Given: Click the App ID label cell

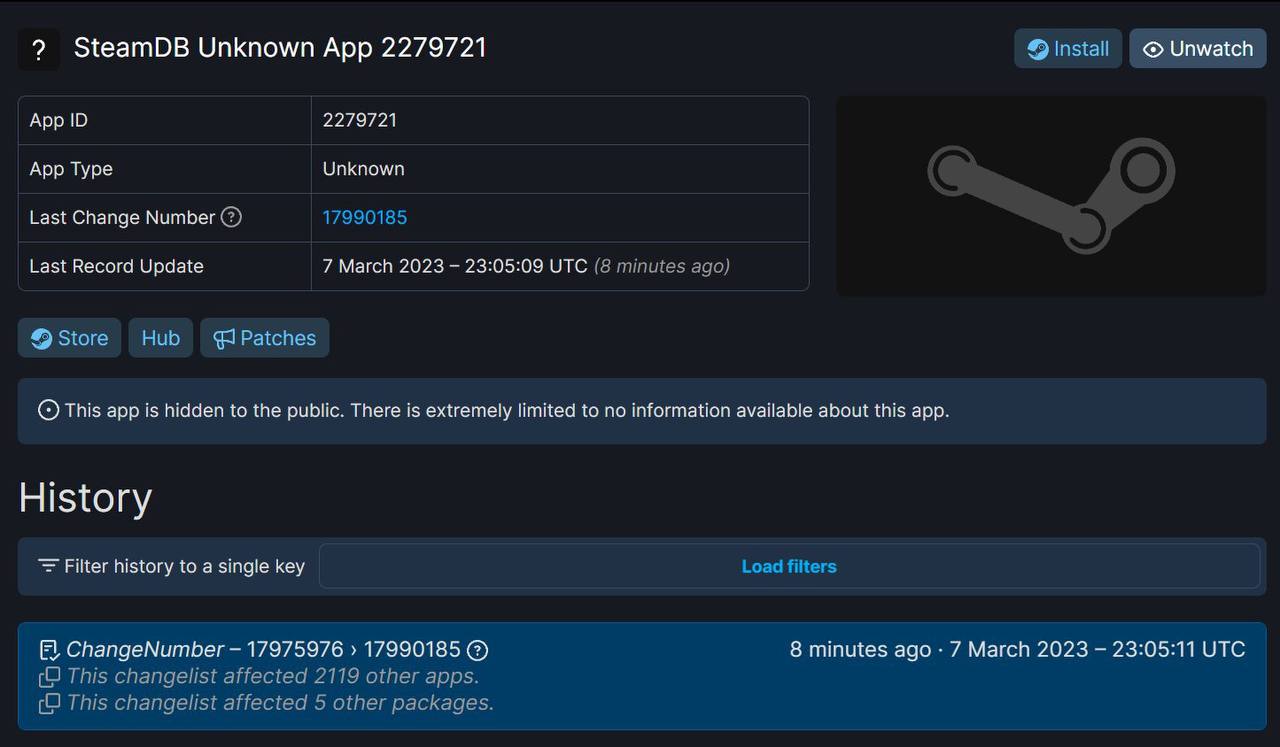Looking at the screenshot, I should click(165, 120).
